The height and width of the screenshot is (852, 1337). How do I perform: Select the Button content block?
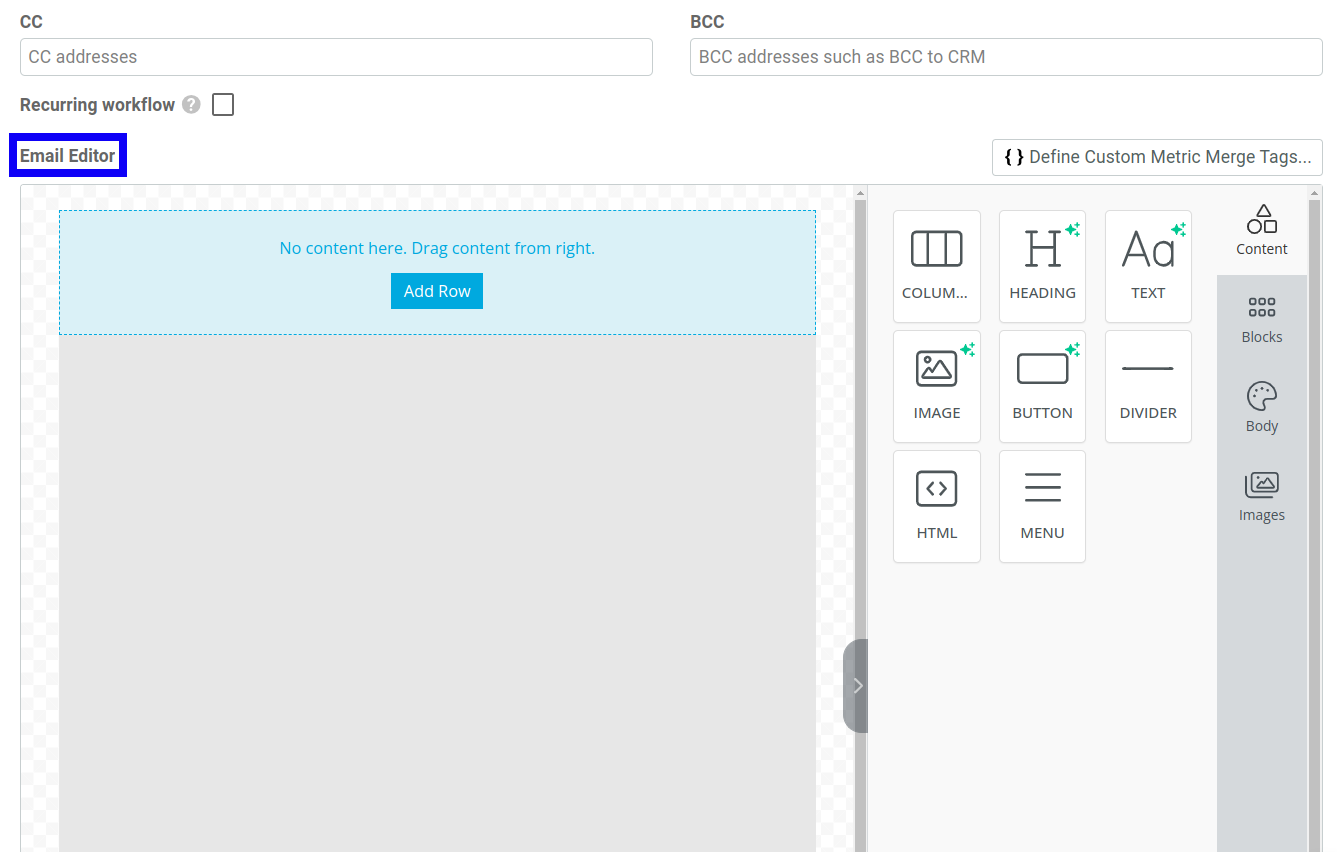pos(1042,386)
